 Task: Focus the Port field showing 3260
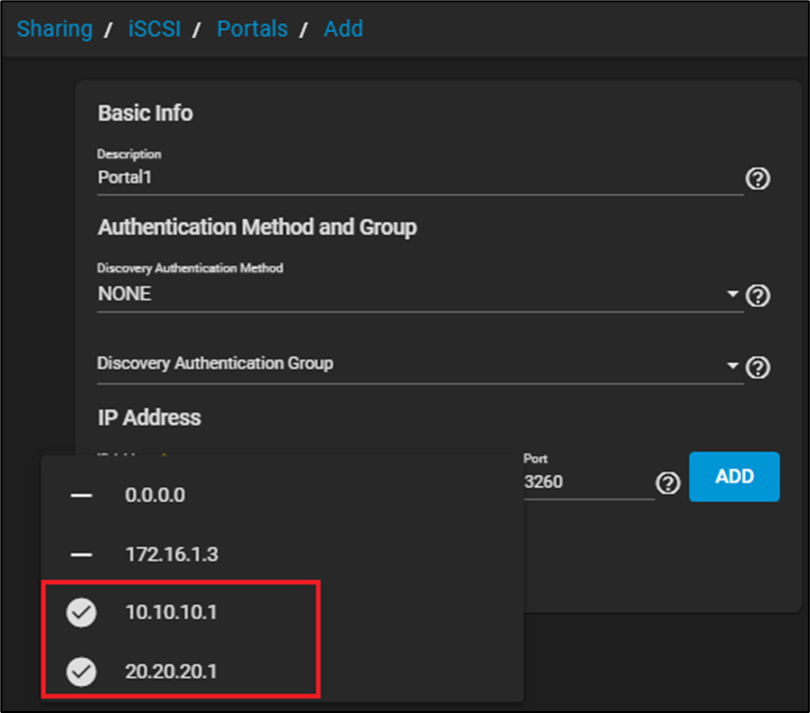tap(586, 483)
